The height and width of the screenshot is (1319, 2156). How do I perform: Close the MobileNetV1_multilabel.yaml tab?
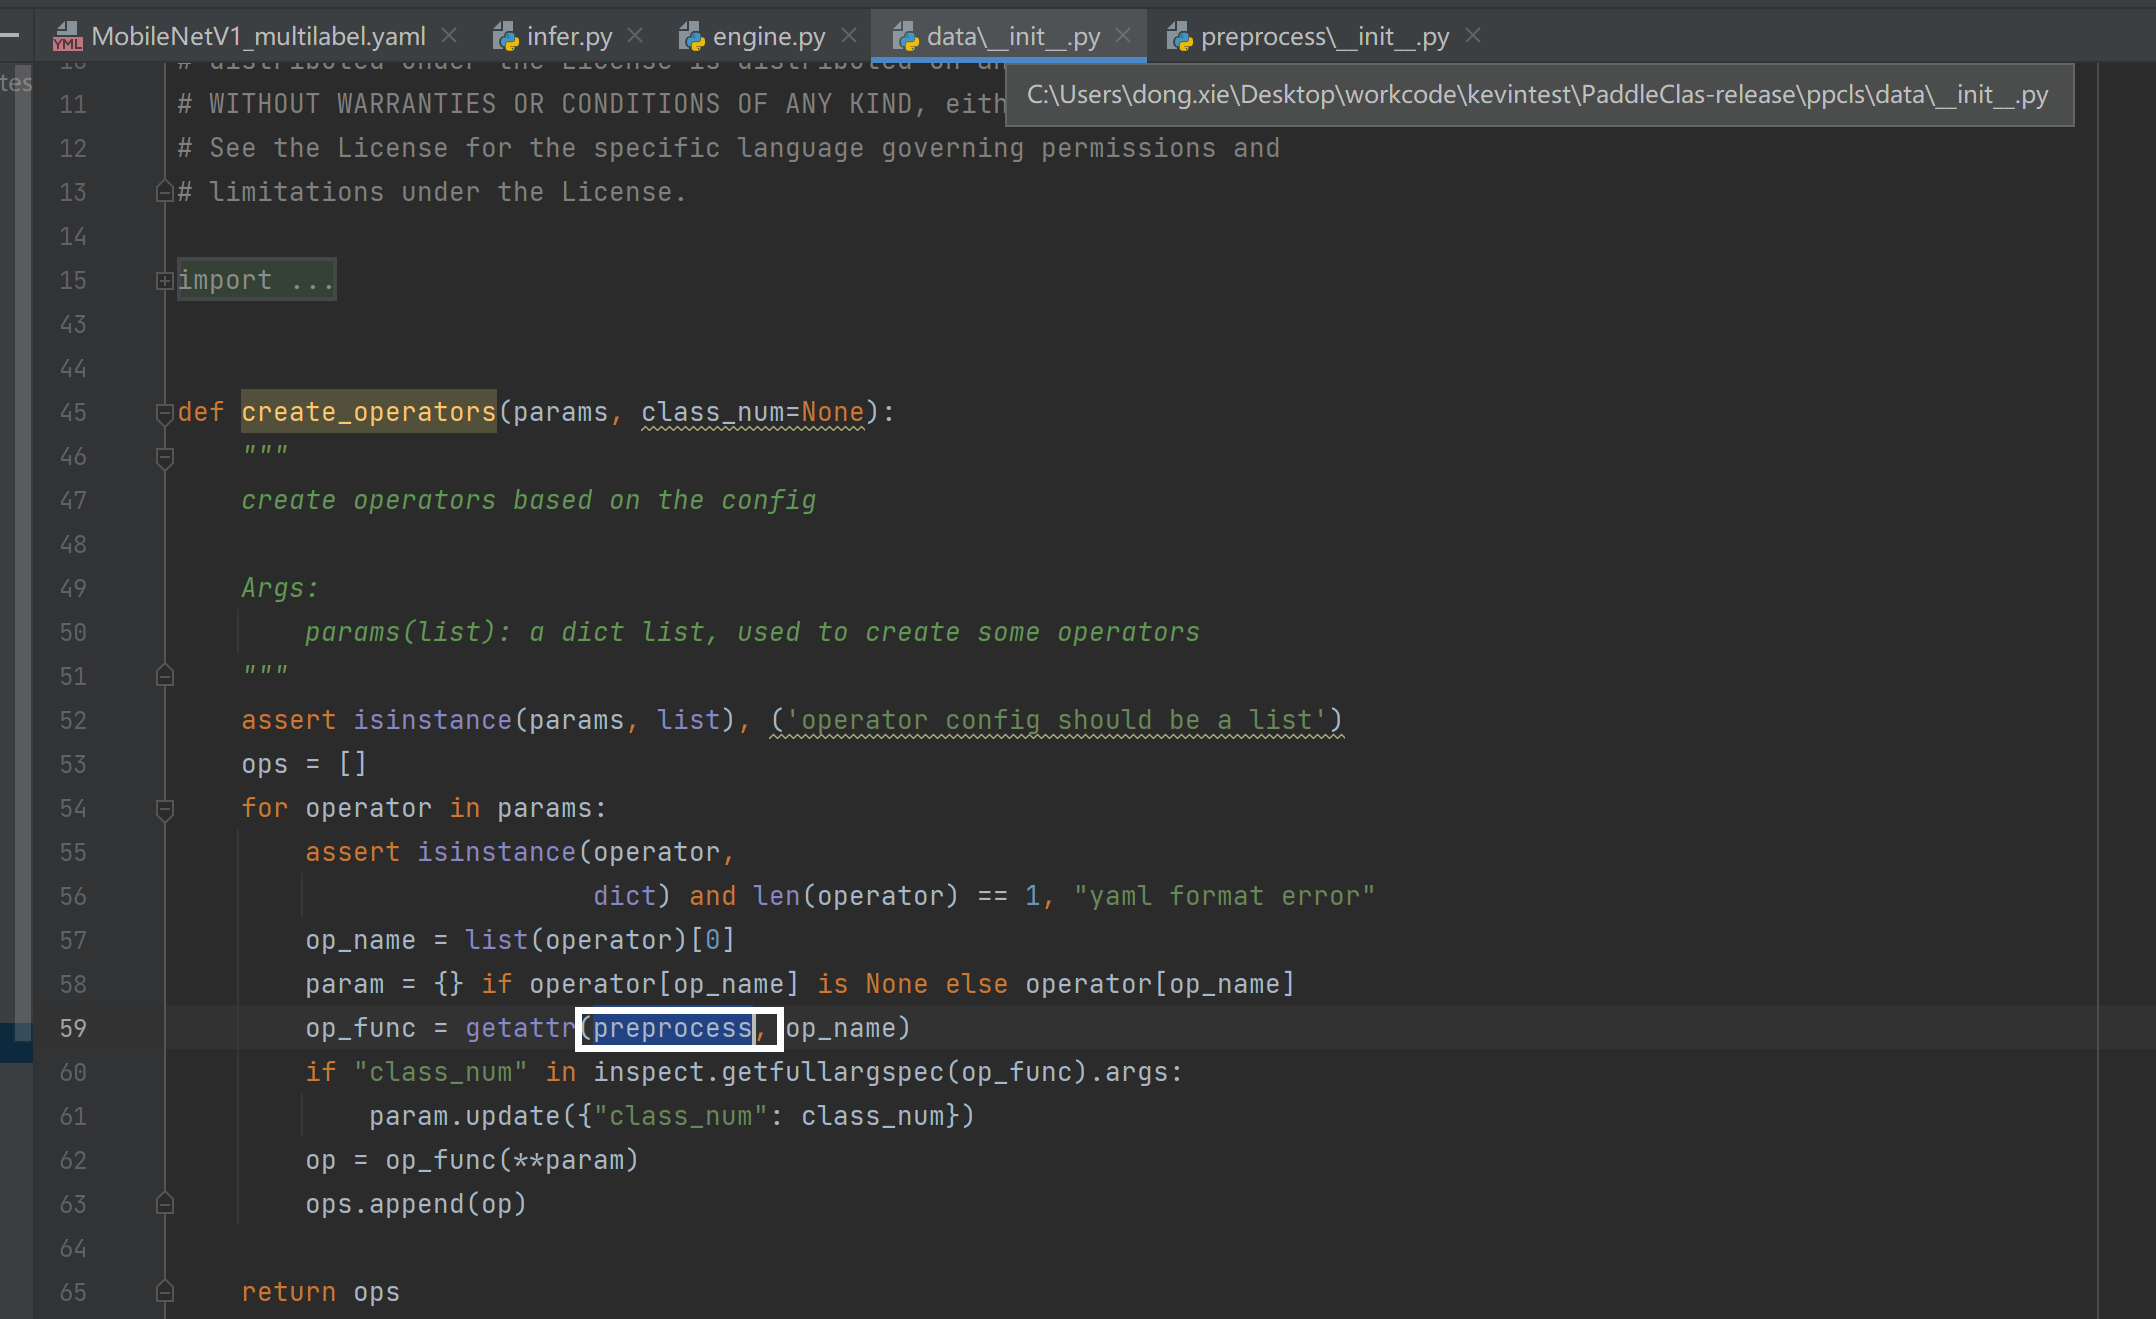click(450, 36)
